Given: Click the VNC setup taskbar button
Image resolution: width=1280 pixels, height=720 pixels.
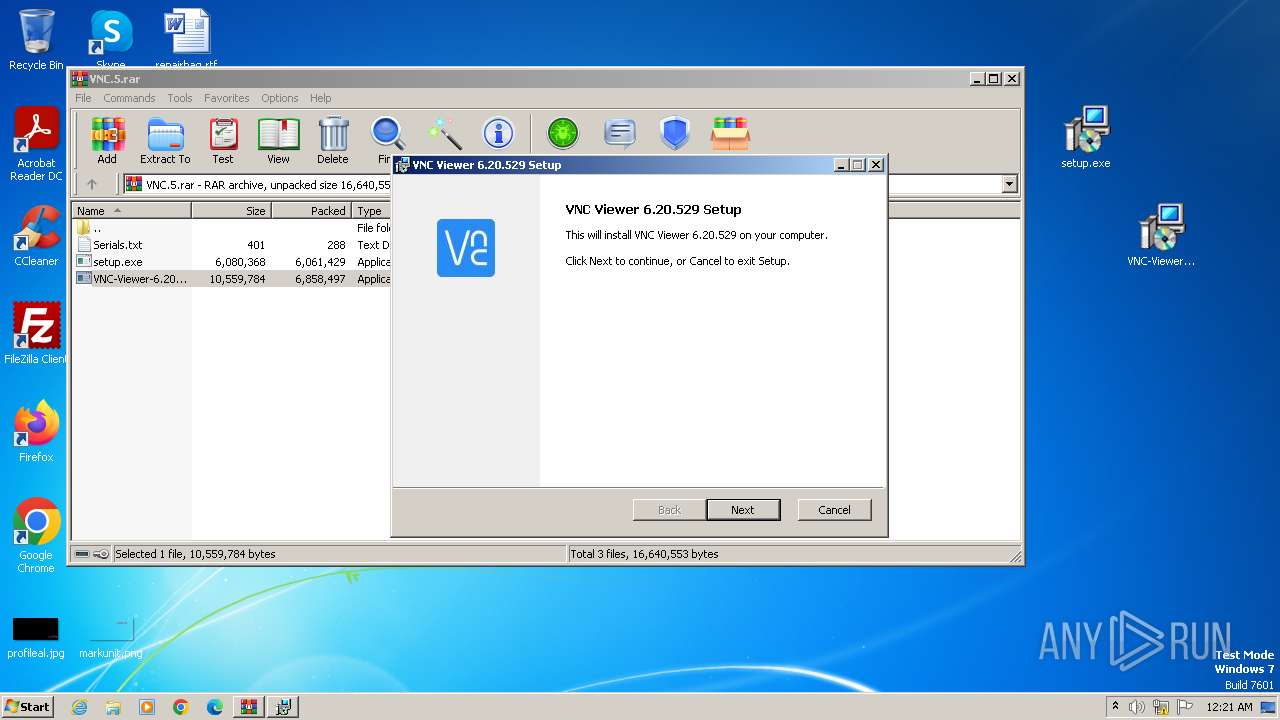Looking at the screenshot, I should (x=283, y=707).
